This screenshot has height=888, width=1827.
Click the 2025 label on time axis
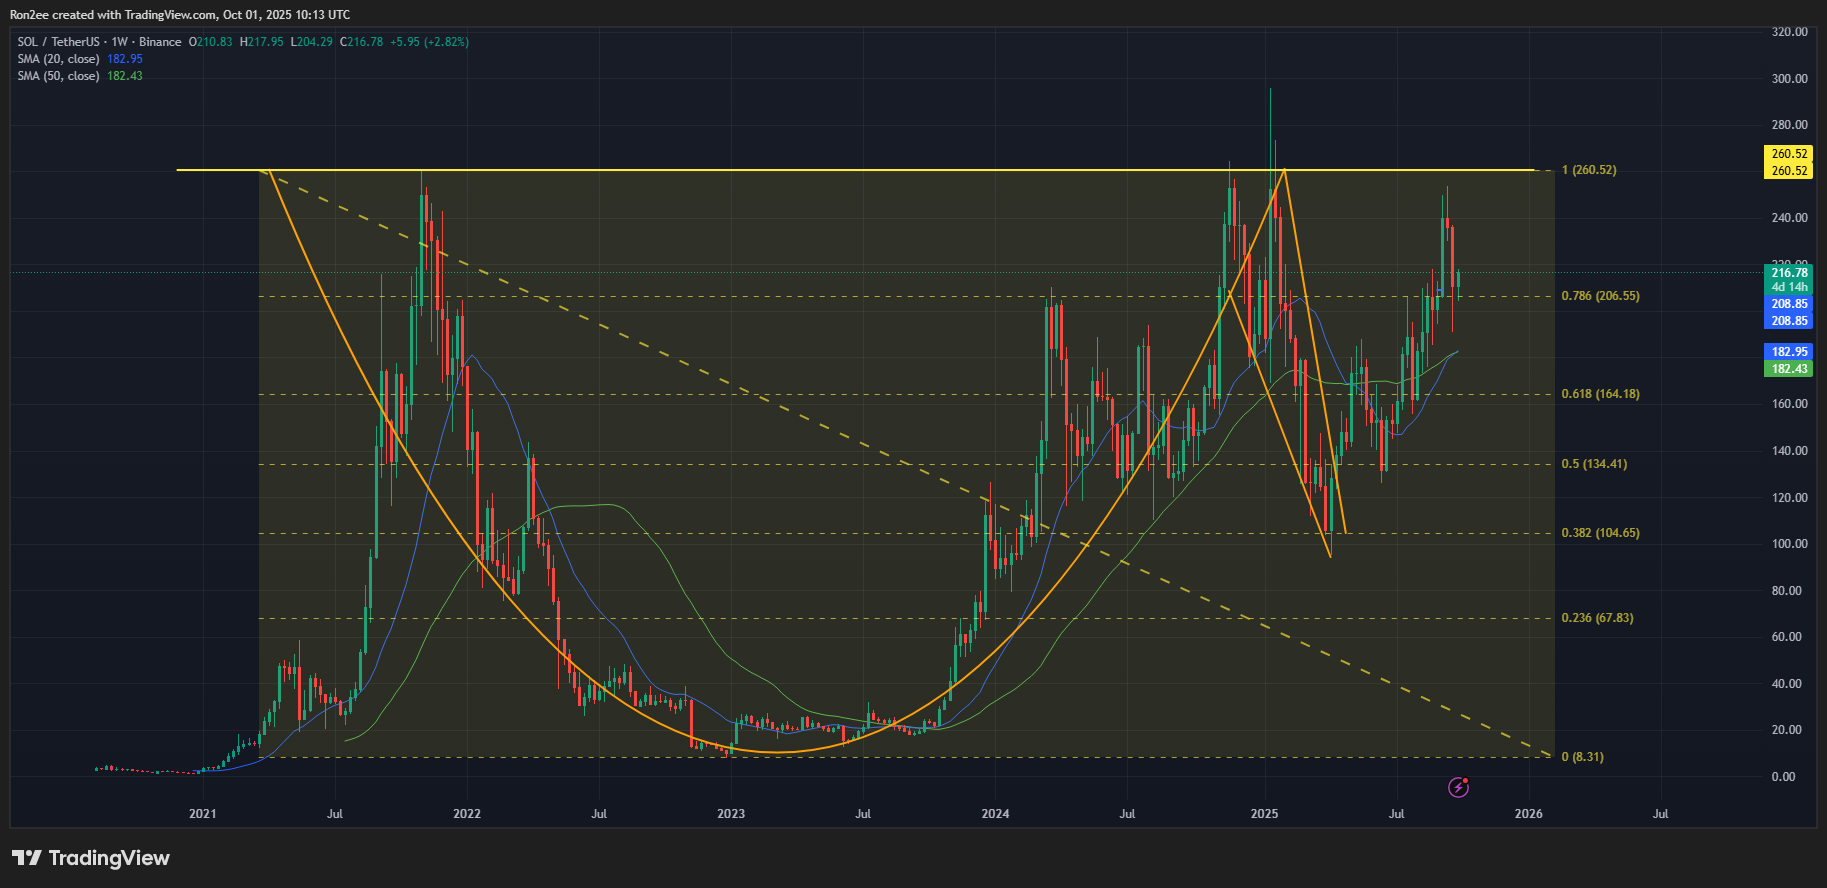1265,814
